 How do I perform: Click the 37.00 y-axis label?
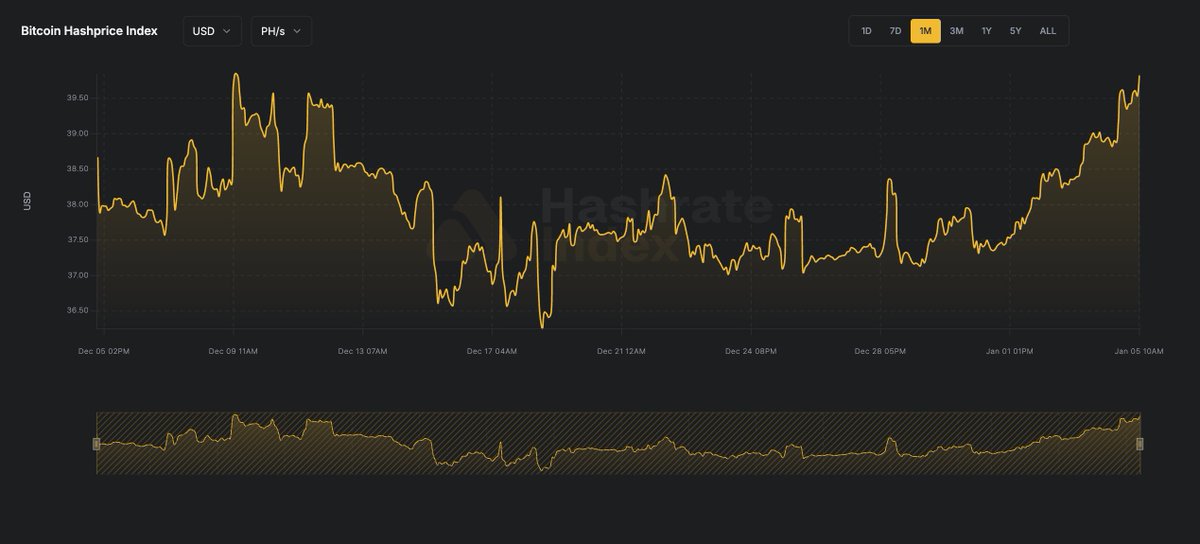point(77,275)
